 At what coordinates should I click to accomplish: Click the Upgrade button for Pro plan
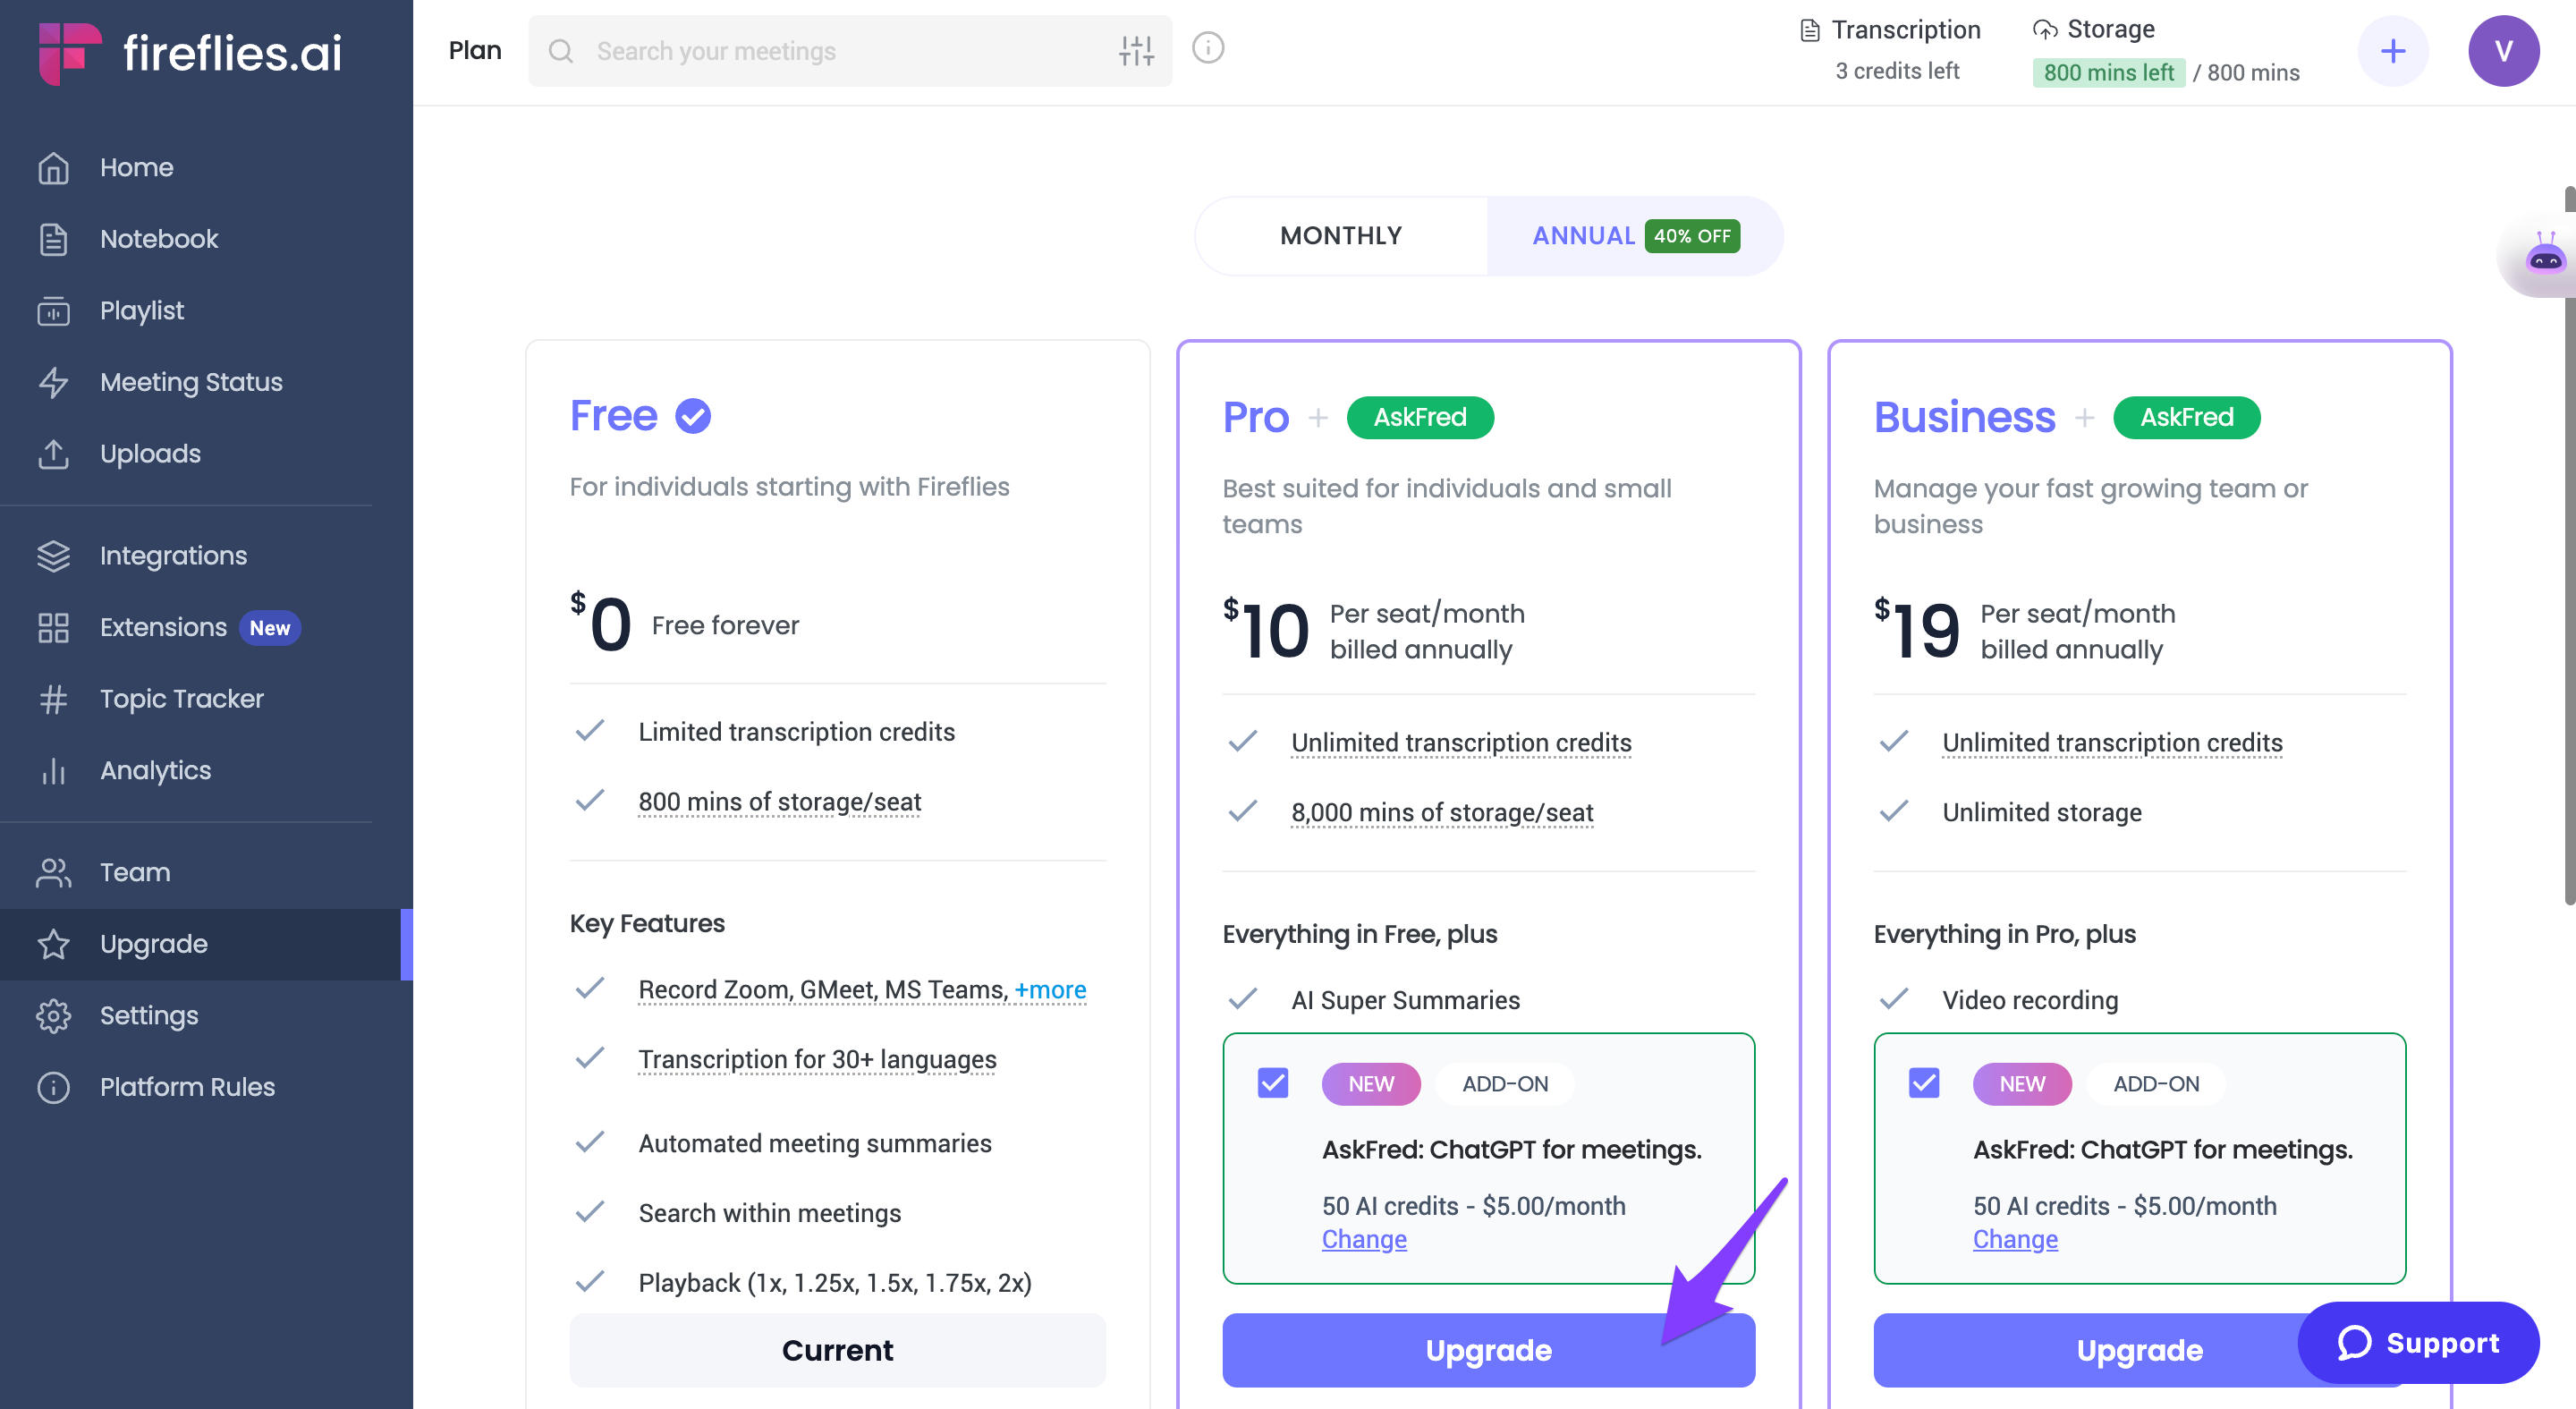click(1488, 1350)
